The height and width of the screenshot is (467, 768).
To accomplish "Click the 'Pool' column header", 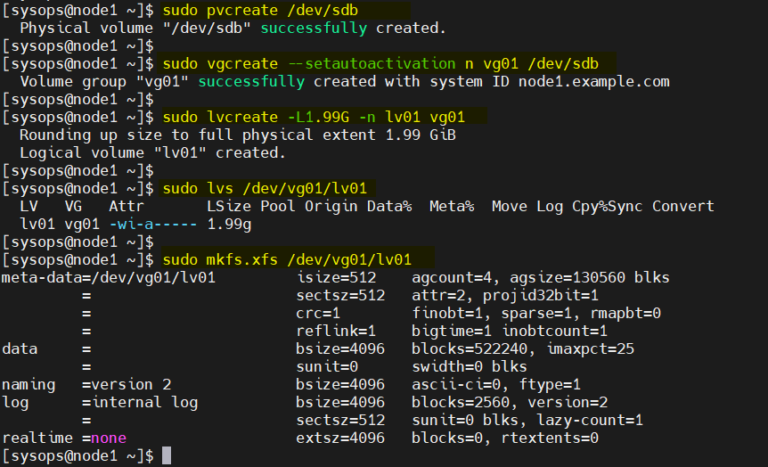I will click(x=278, y=206).
